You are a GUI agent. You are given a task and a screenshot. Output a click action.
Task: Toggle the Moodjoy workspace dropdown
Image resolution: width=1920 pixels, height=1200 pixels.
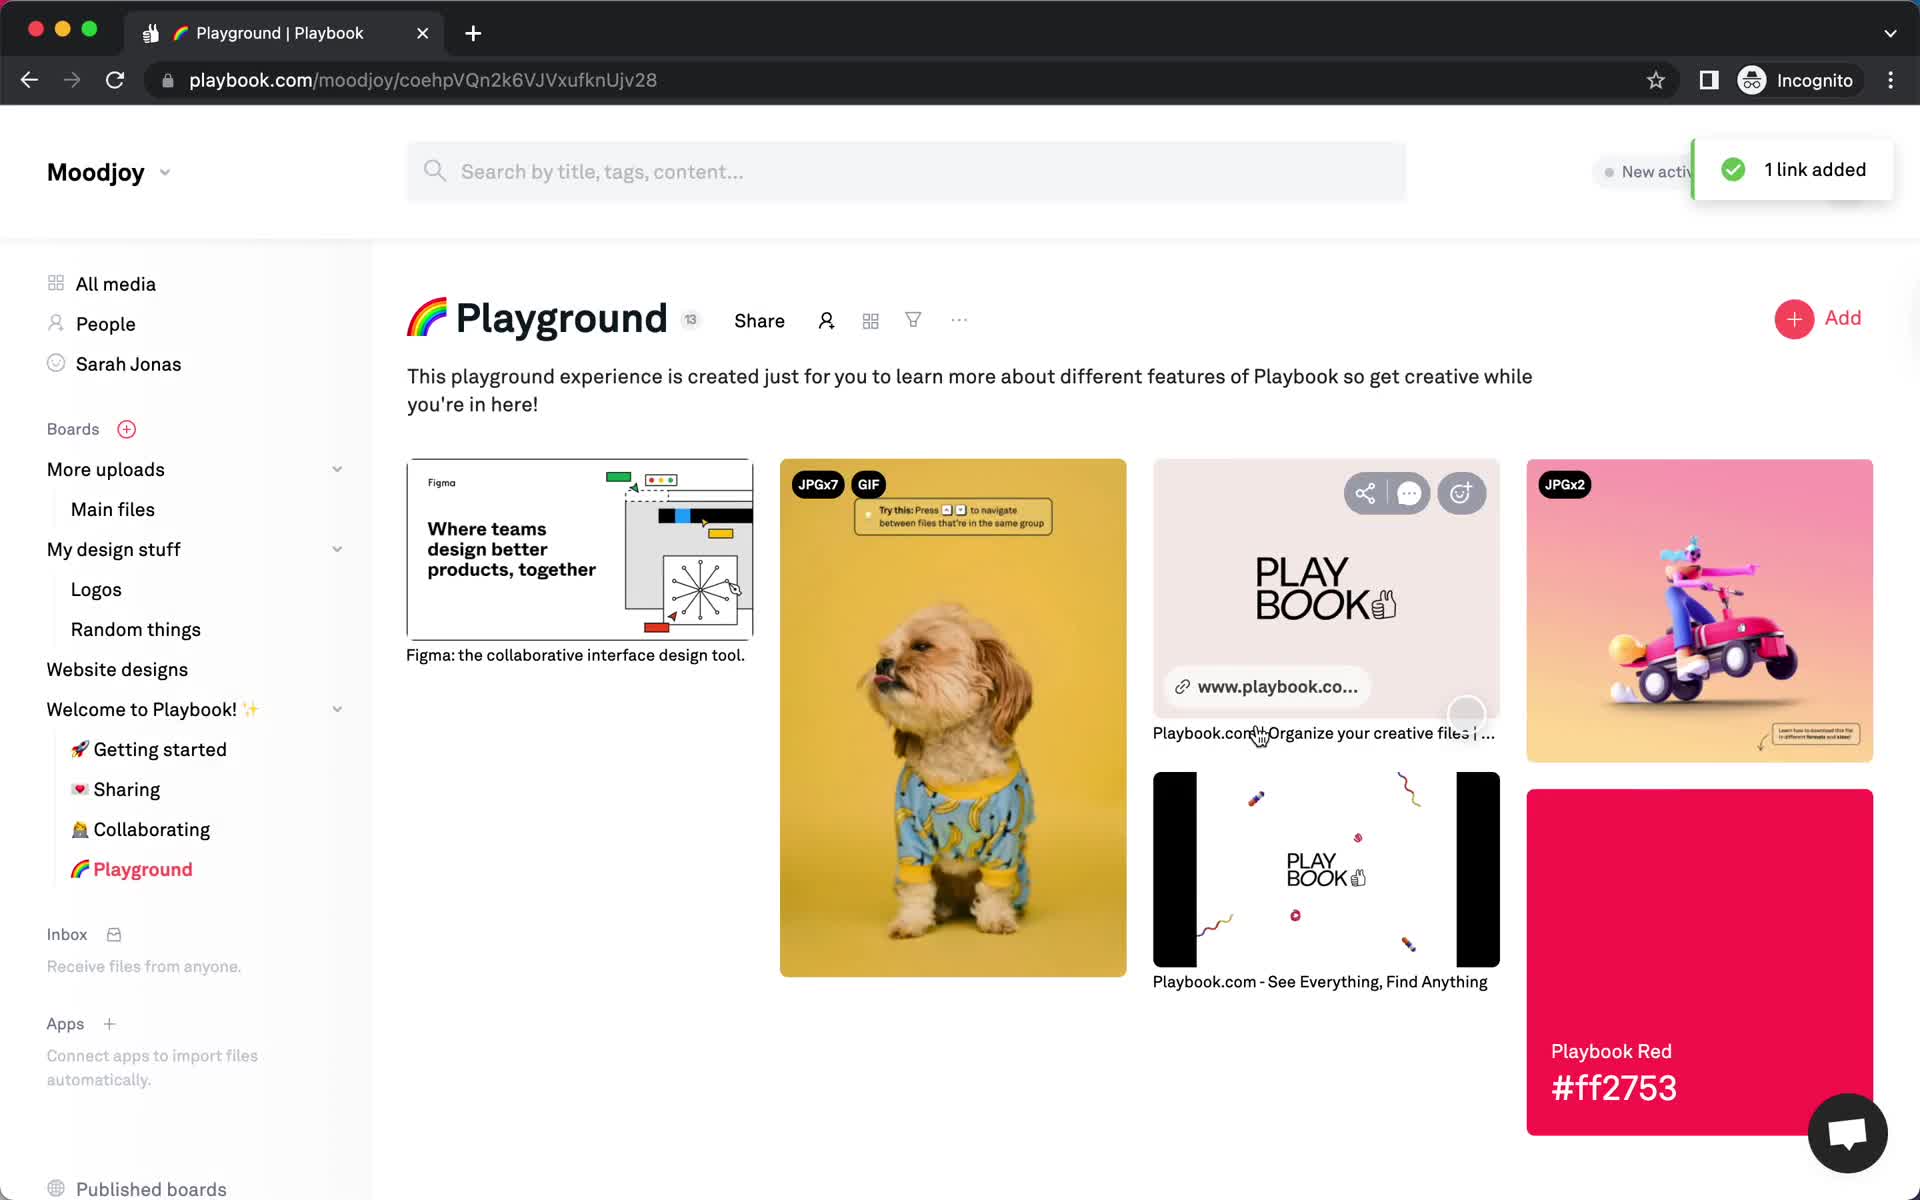click(164, 171)
